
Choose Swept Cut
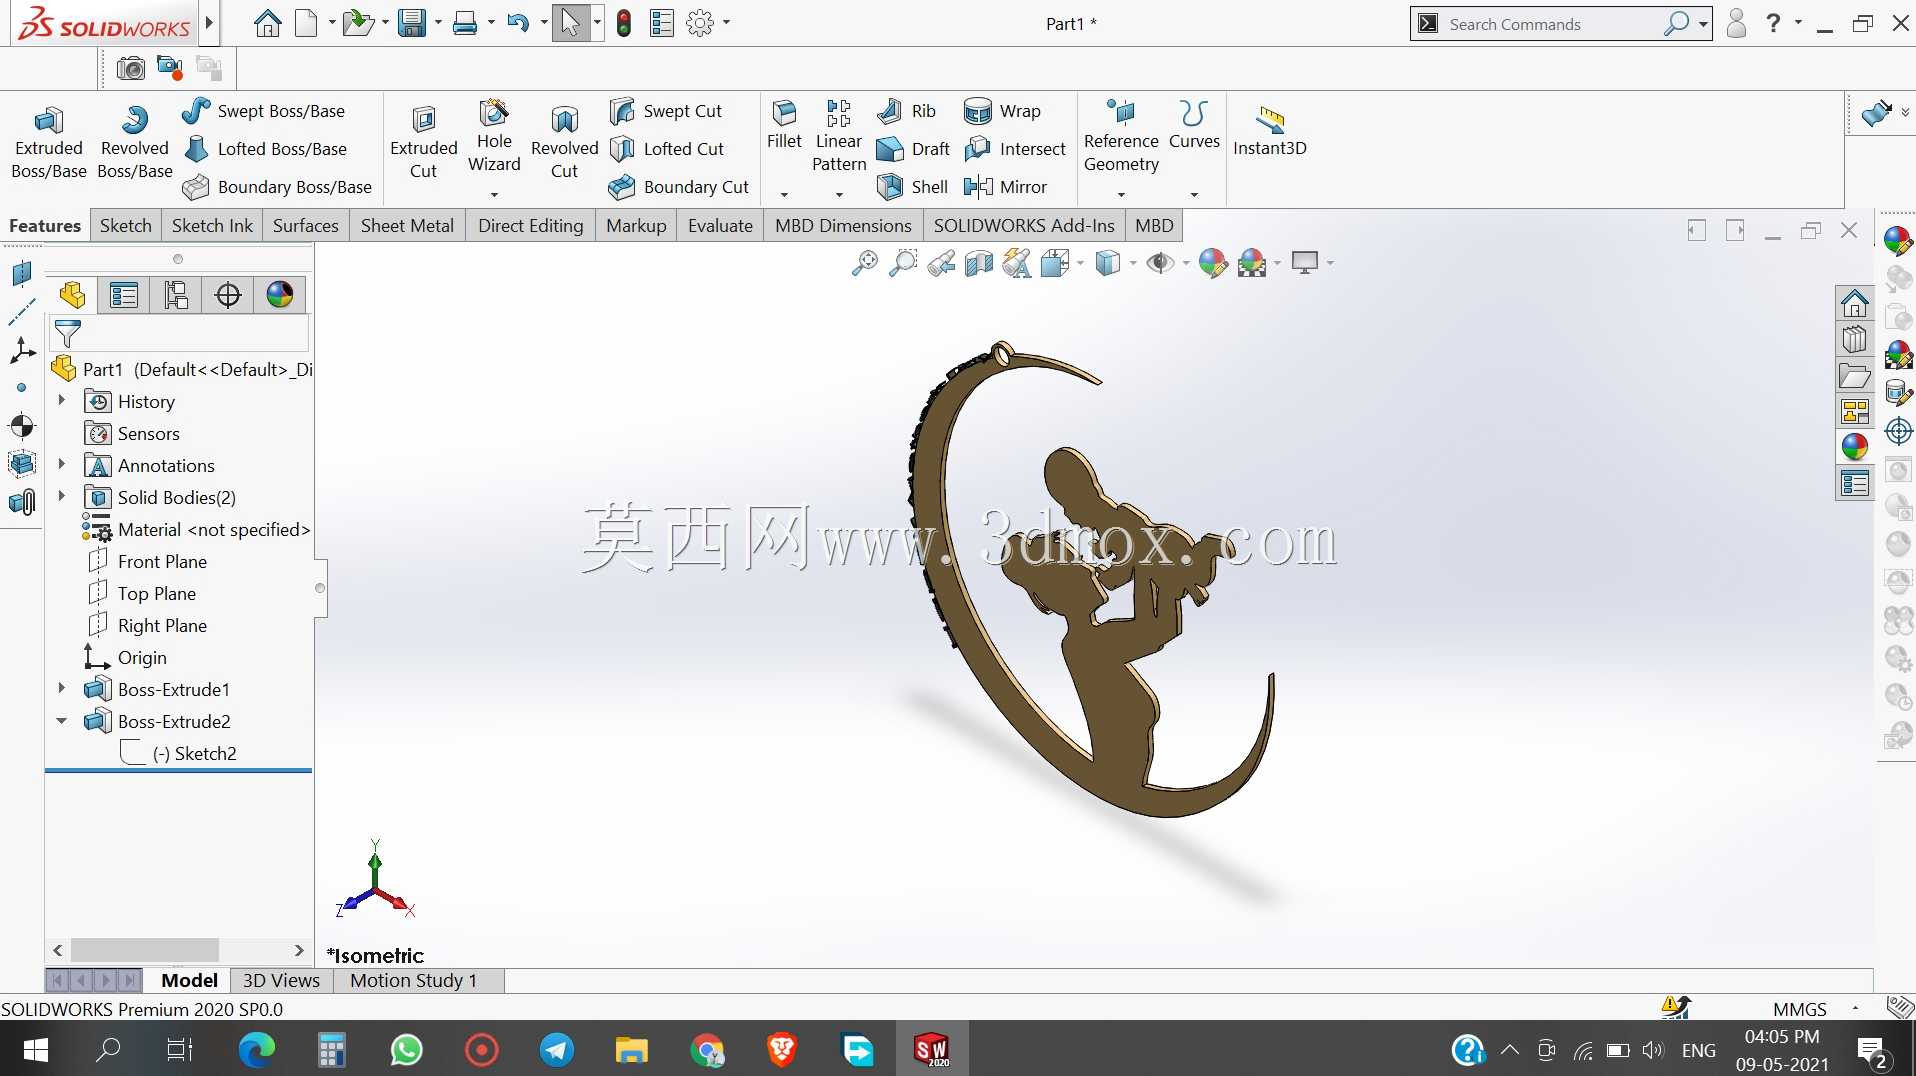[x=666, y=111]
